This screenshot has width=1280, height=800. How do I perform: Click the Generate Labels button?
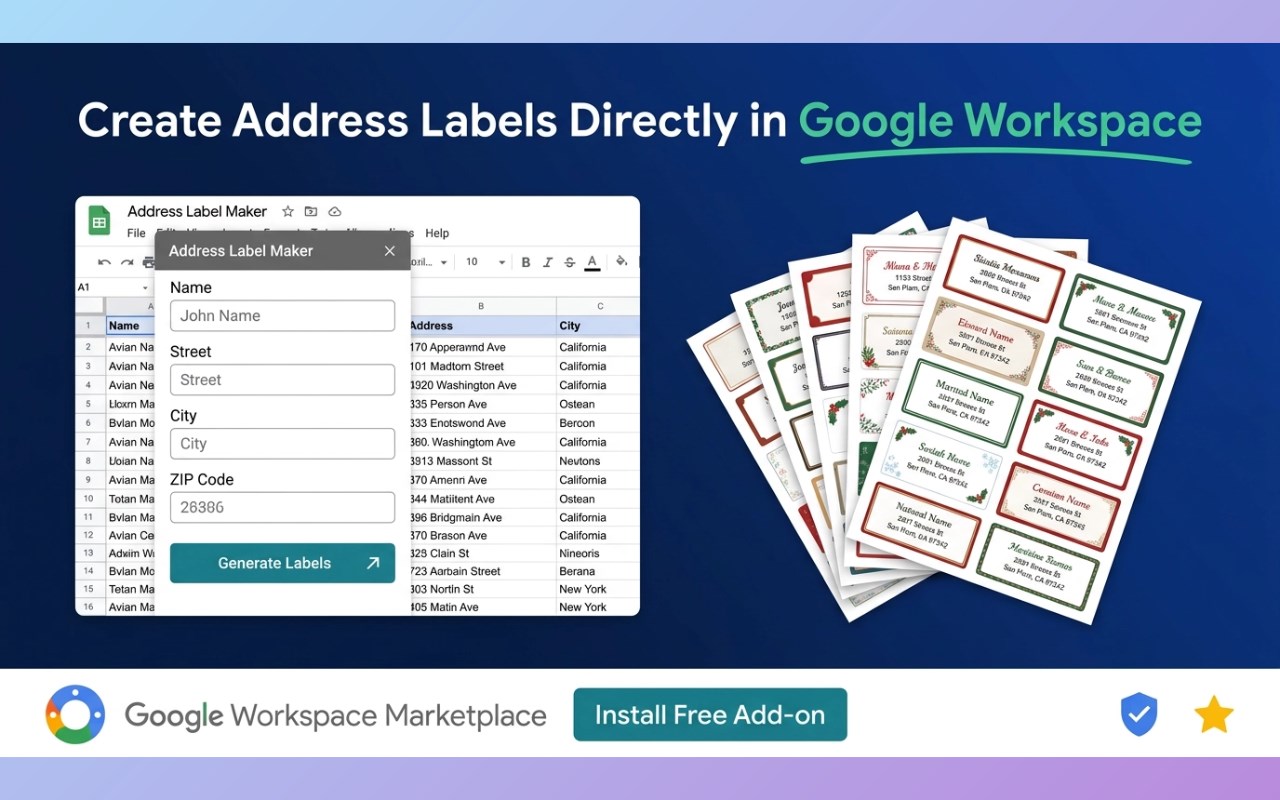coord(282,563)
